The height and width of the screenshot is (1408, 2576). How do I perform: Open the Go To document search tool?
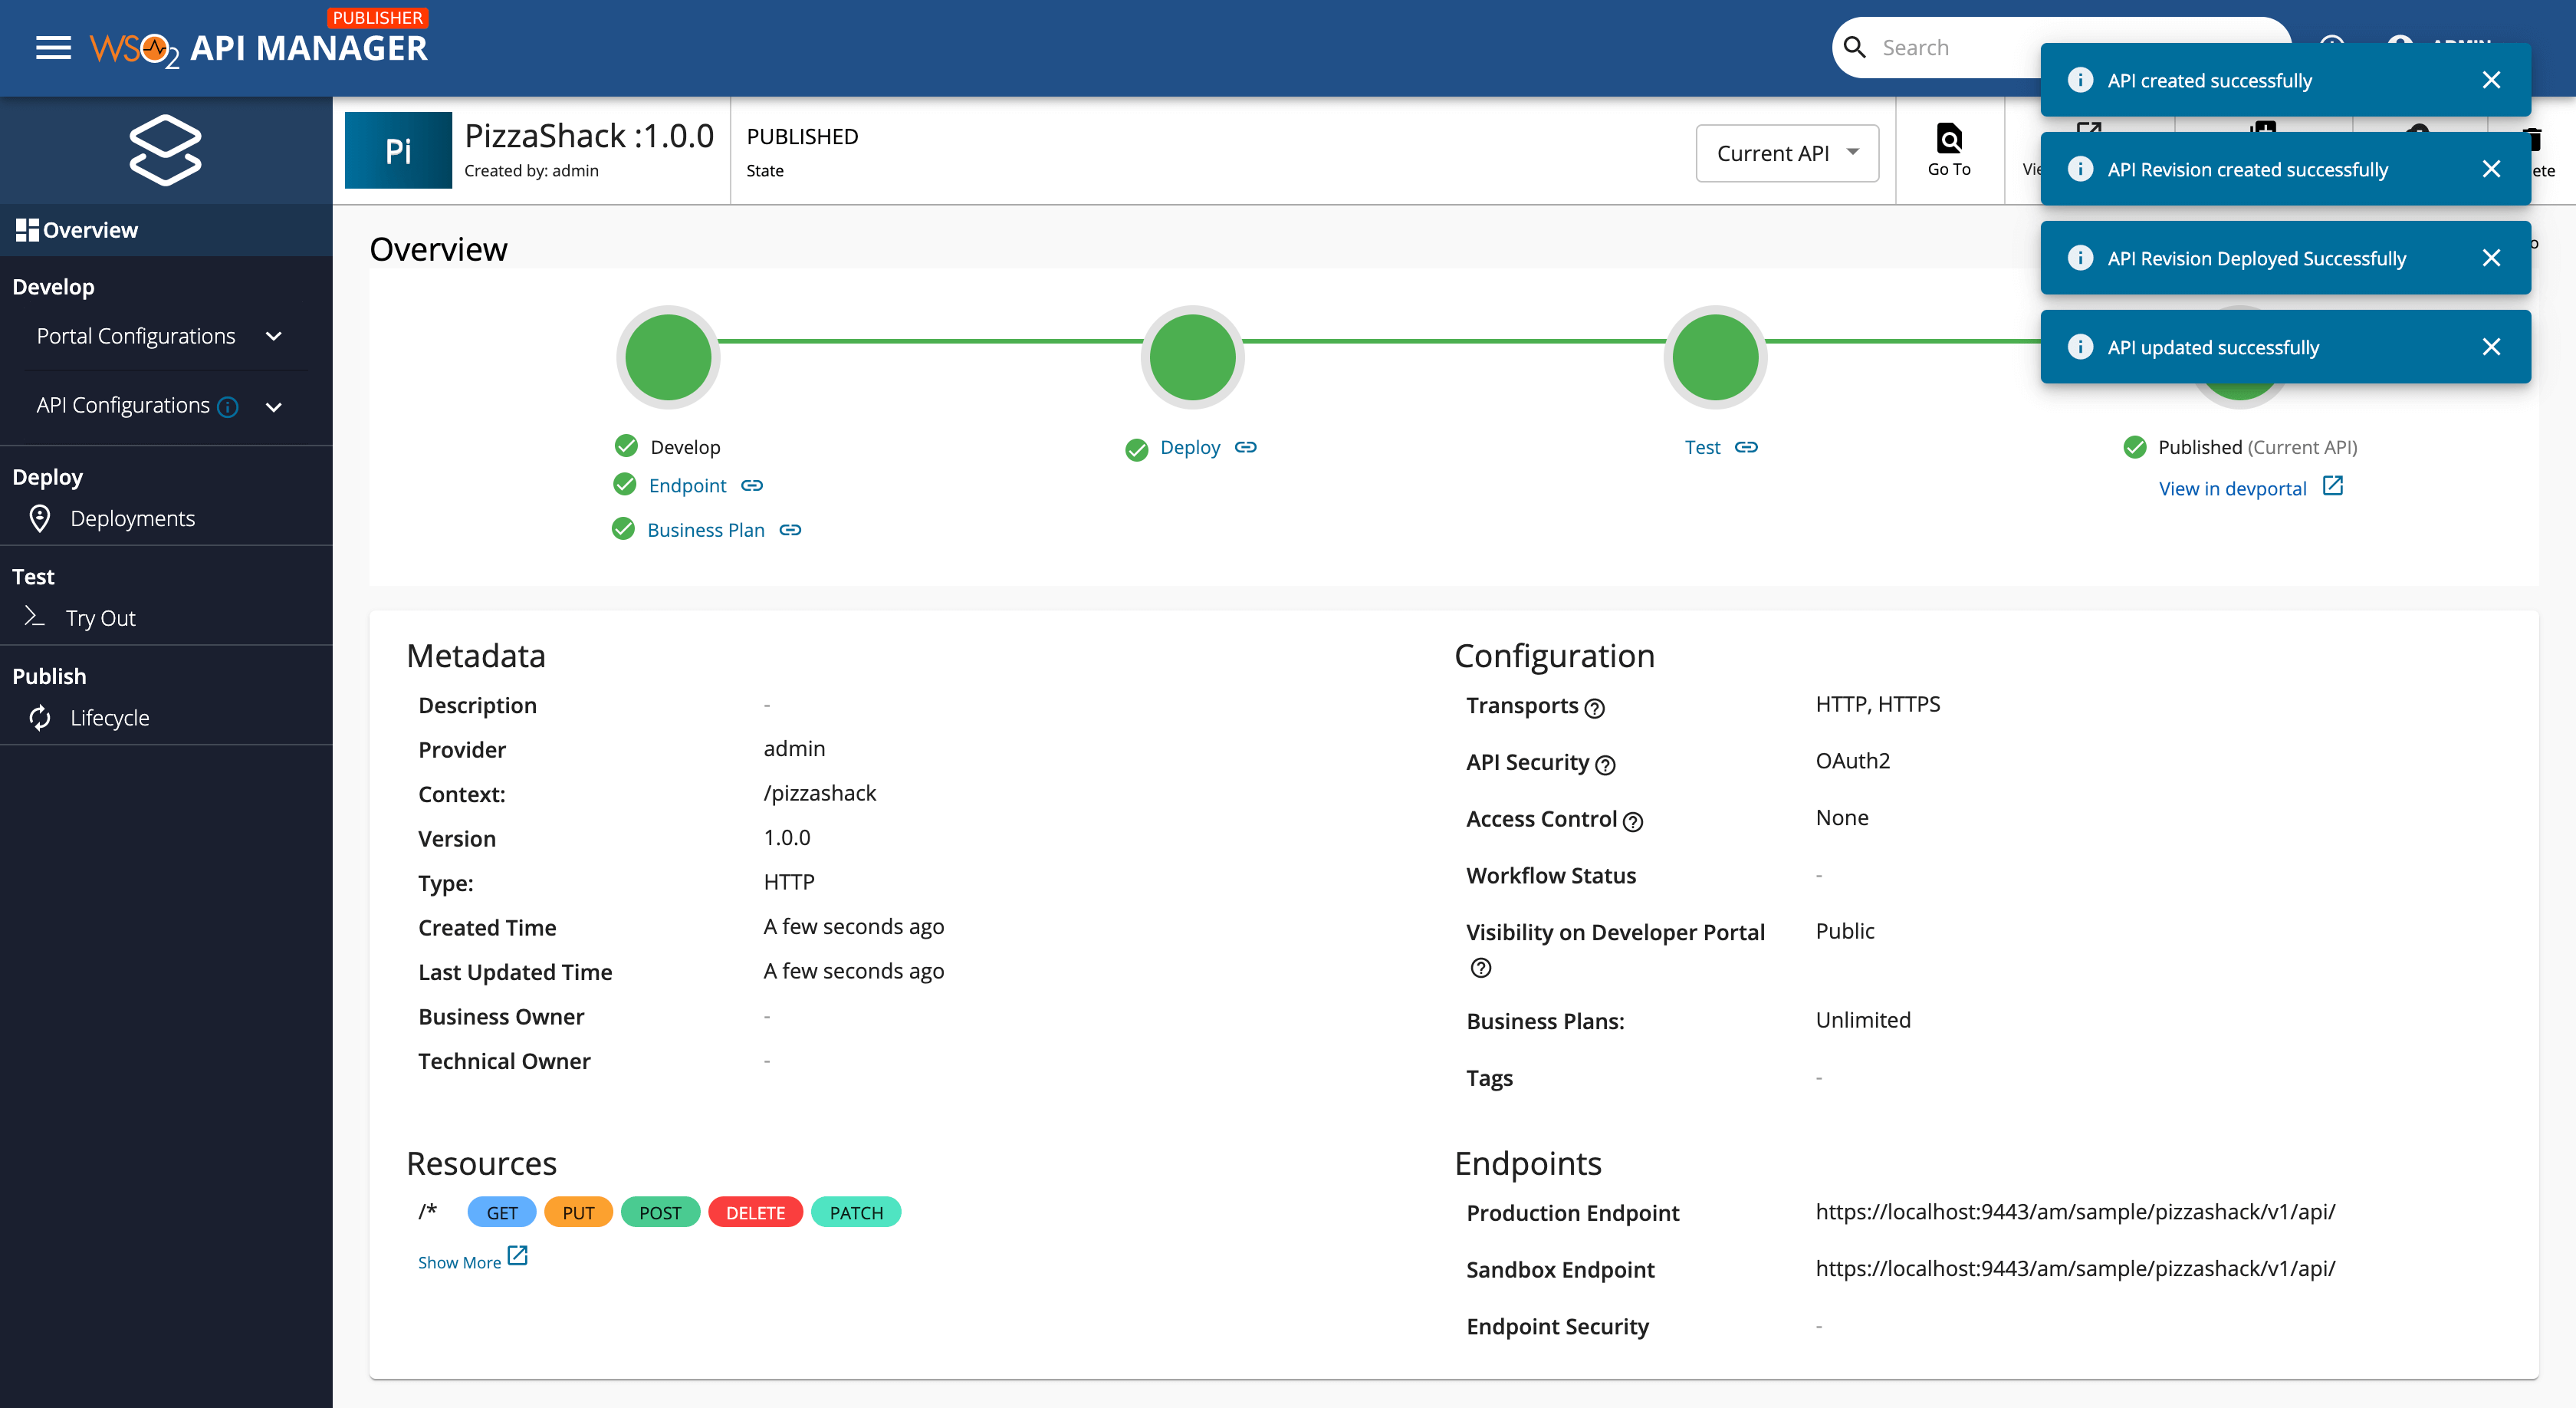[1948, 150]
